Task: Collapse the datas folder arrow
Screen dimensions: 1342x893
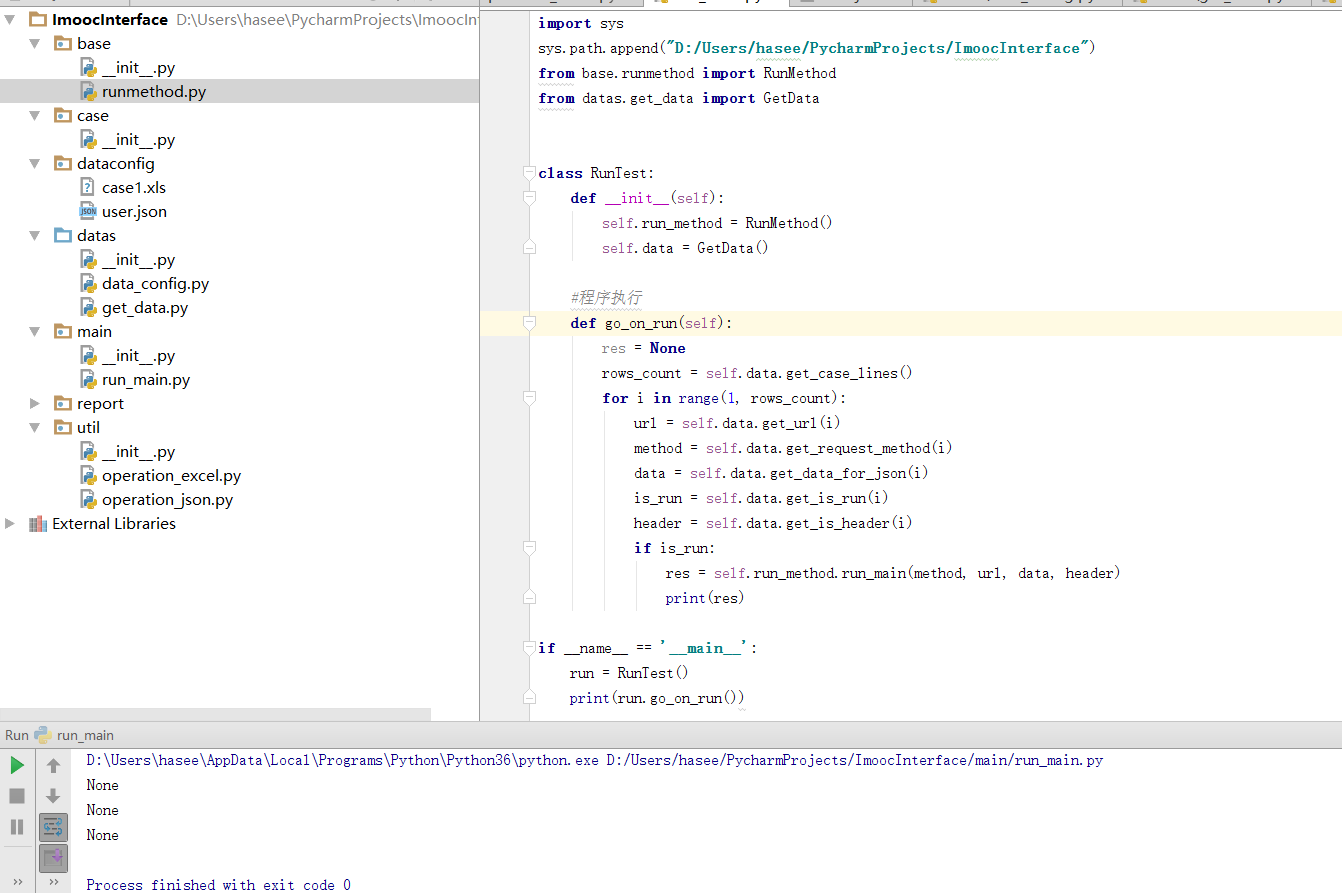Action: pyautogui.click(x=35, y=236)
